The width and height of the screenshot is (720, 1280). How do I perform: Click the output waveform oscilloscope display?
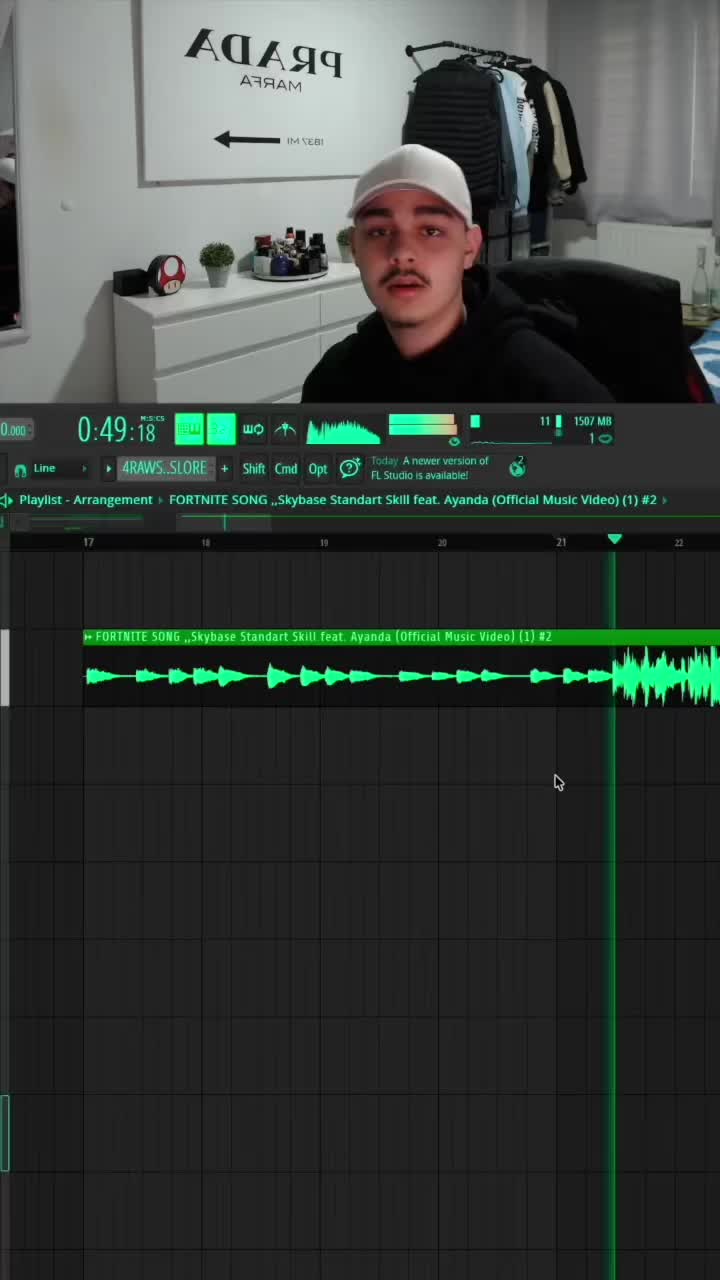[343, 430]
